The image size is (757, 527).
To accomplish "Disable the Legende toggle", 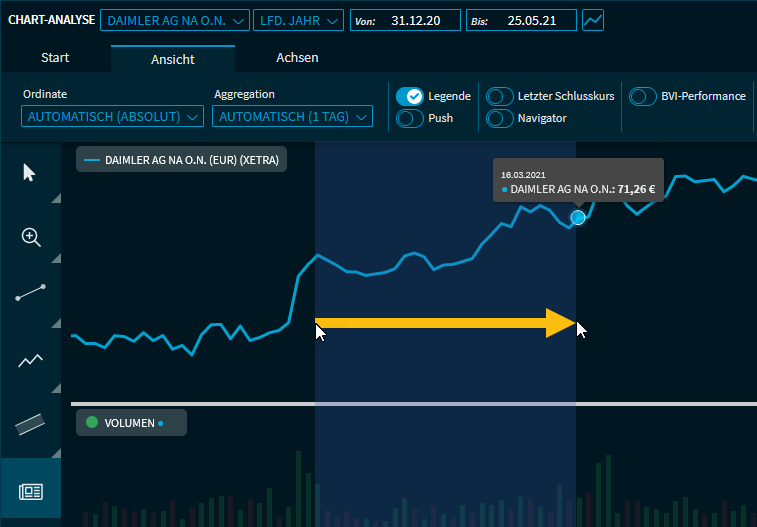I will coord(410,96).
